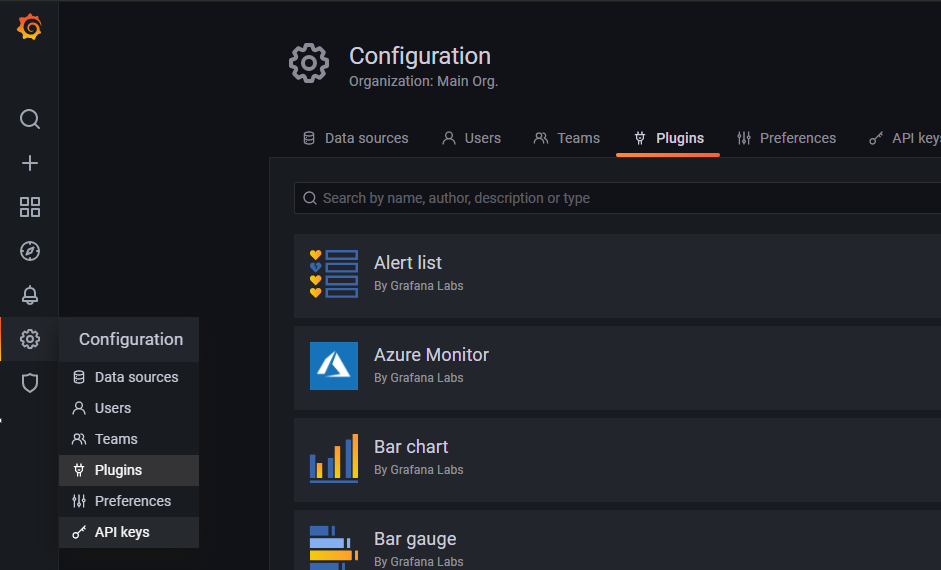Open the search magnifier in sidebar

29,119
